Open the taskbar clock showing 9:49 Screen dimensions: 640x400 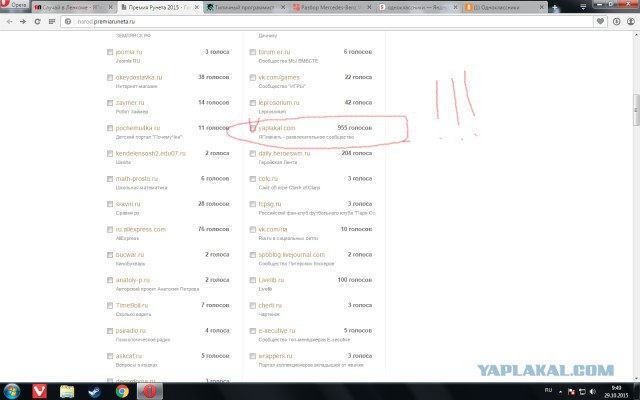(x=616, y=391)
